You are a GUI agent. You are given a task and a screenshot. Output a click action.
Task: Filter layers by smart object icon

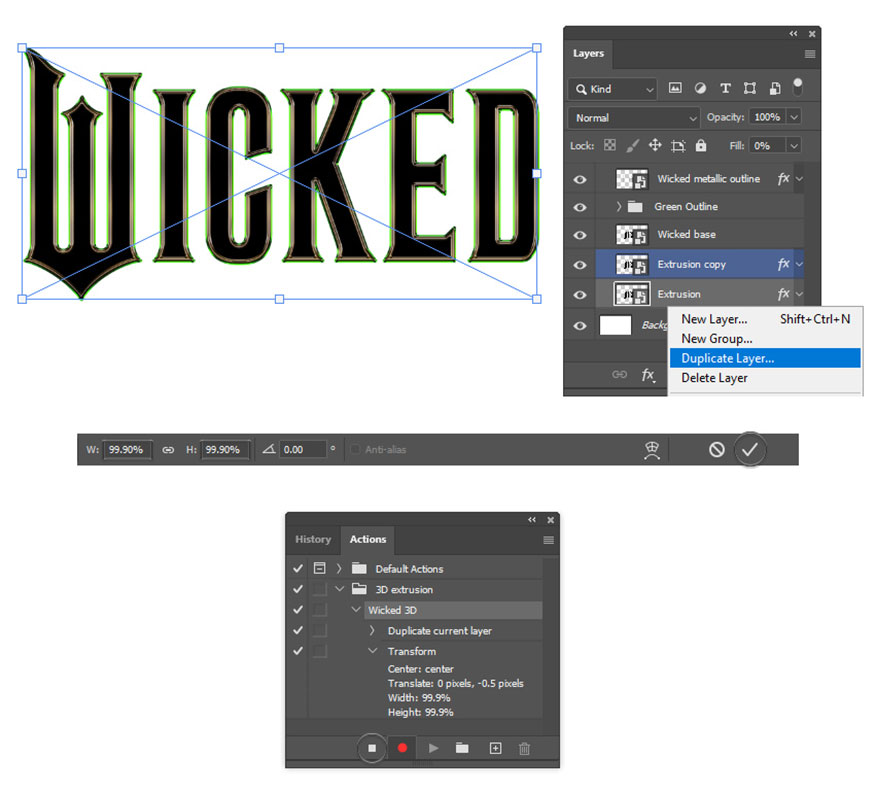775,88
